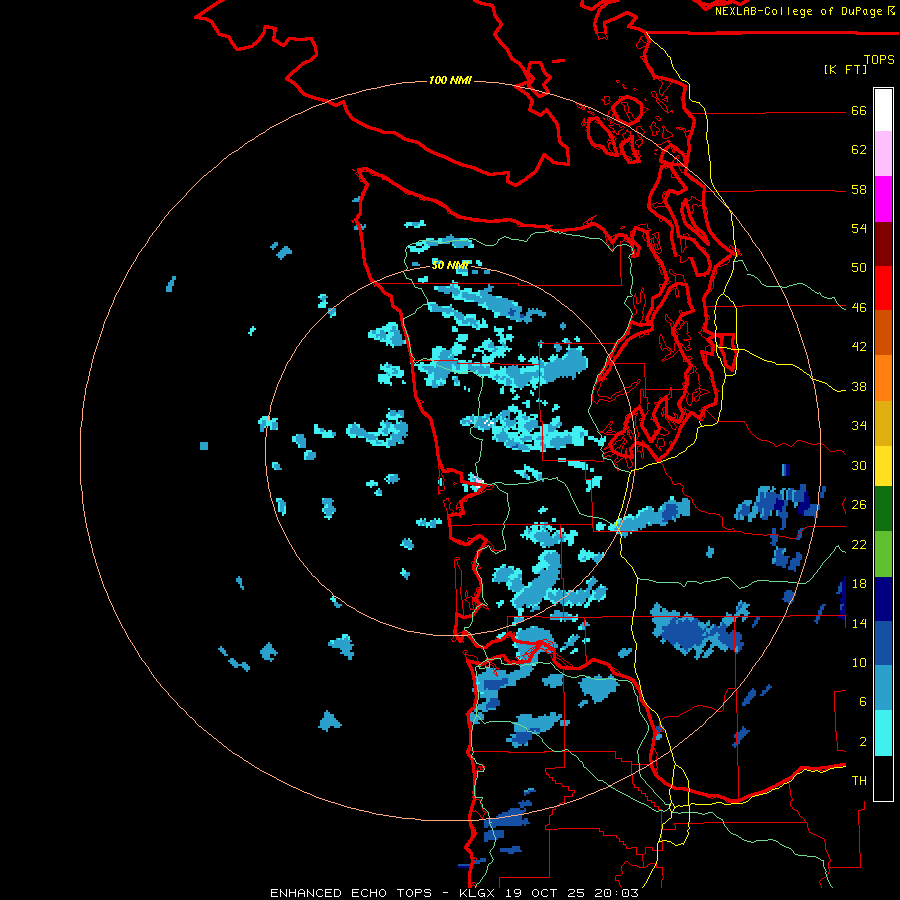The width and height of the screenshot is (900, 900).
Task: Click the 66 legend value
Action: tap(859, 111)
